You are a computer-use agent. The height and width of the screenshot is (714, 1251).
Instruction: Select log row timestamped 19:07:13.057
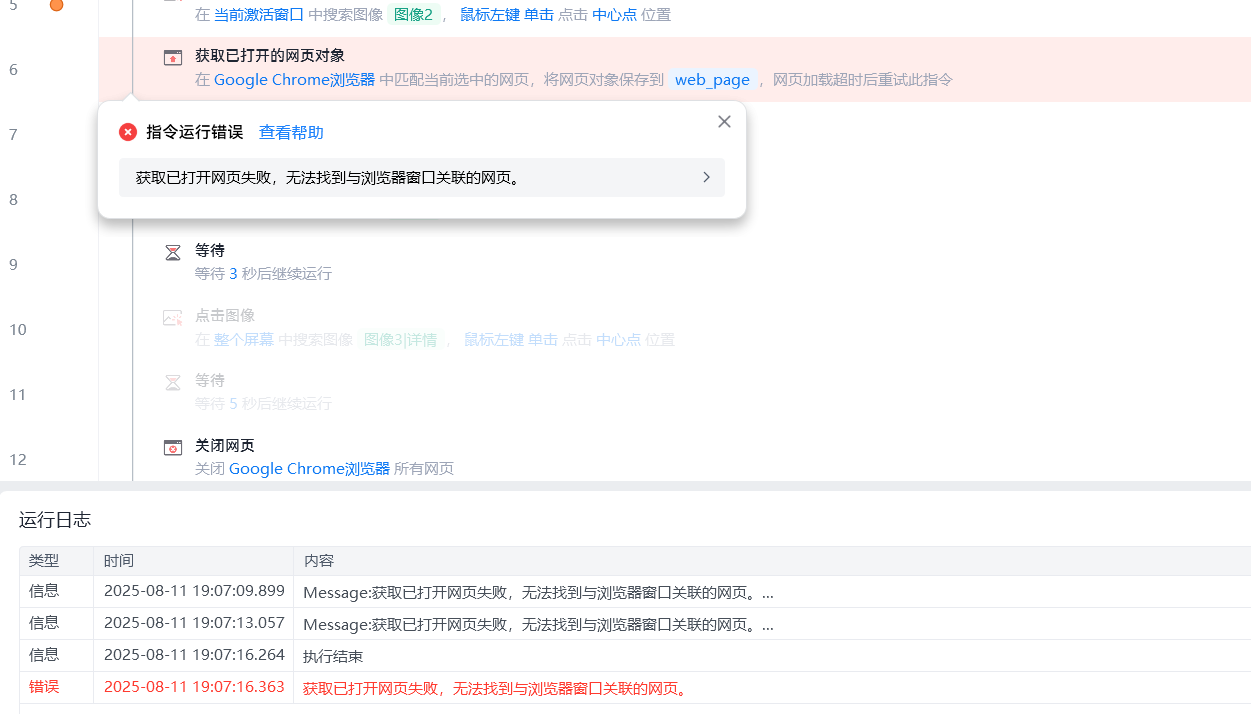pos(635,623)
